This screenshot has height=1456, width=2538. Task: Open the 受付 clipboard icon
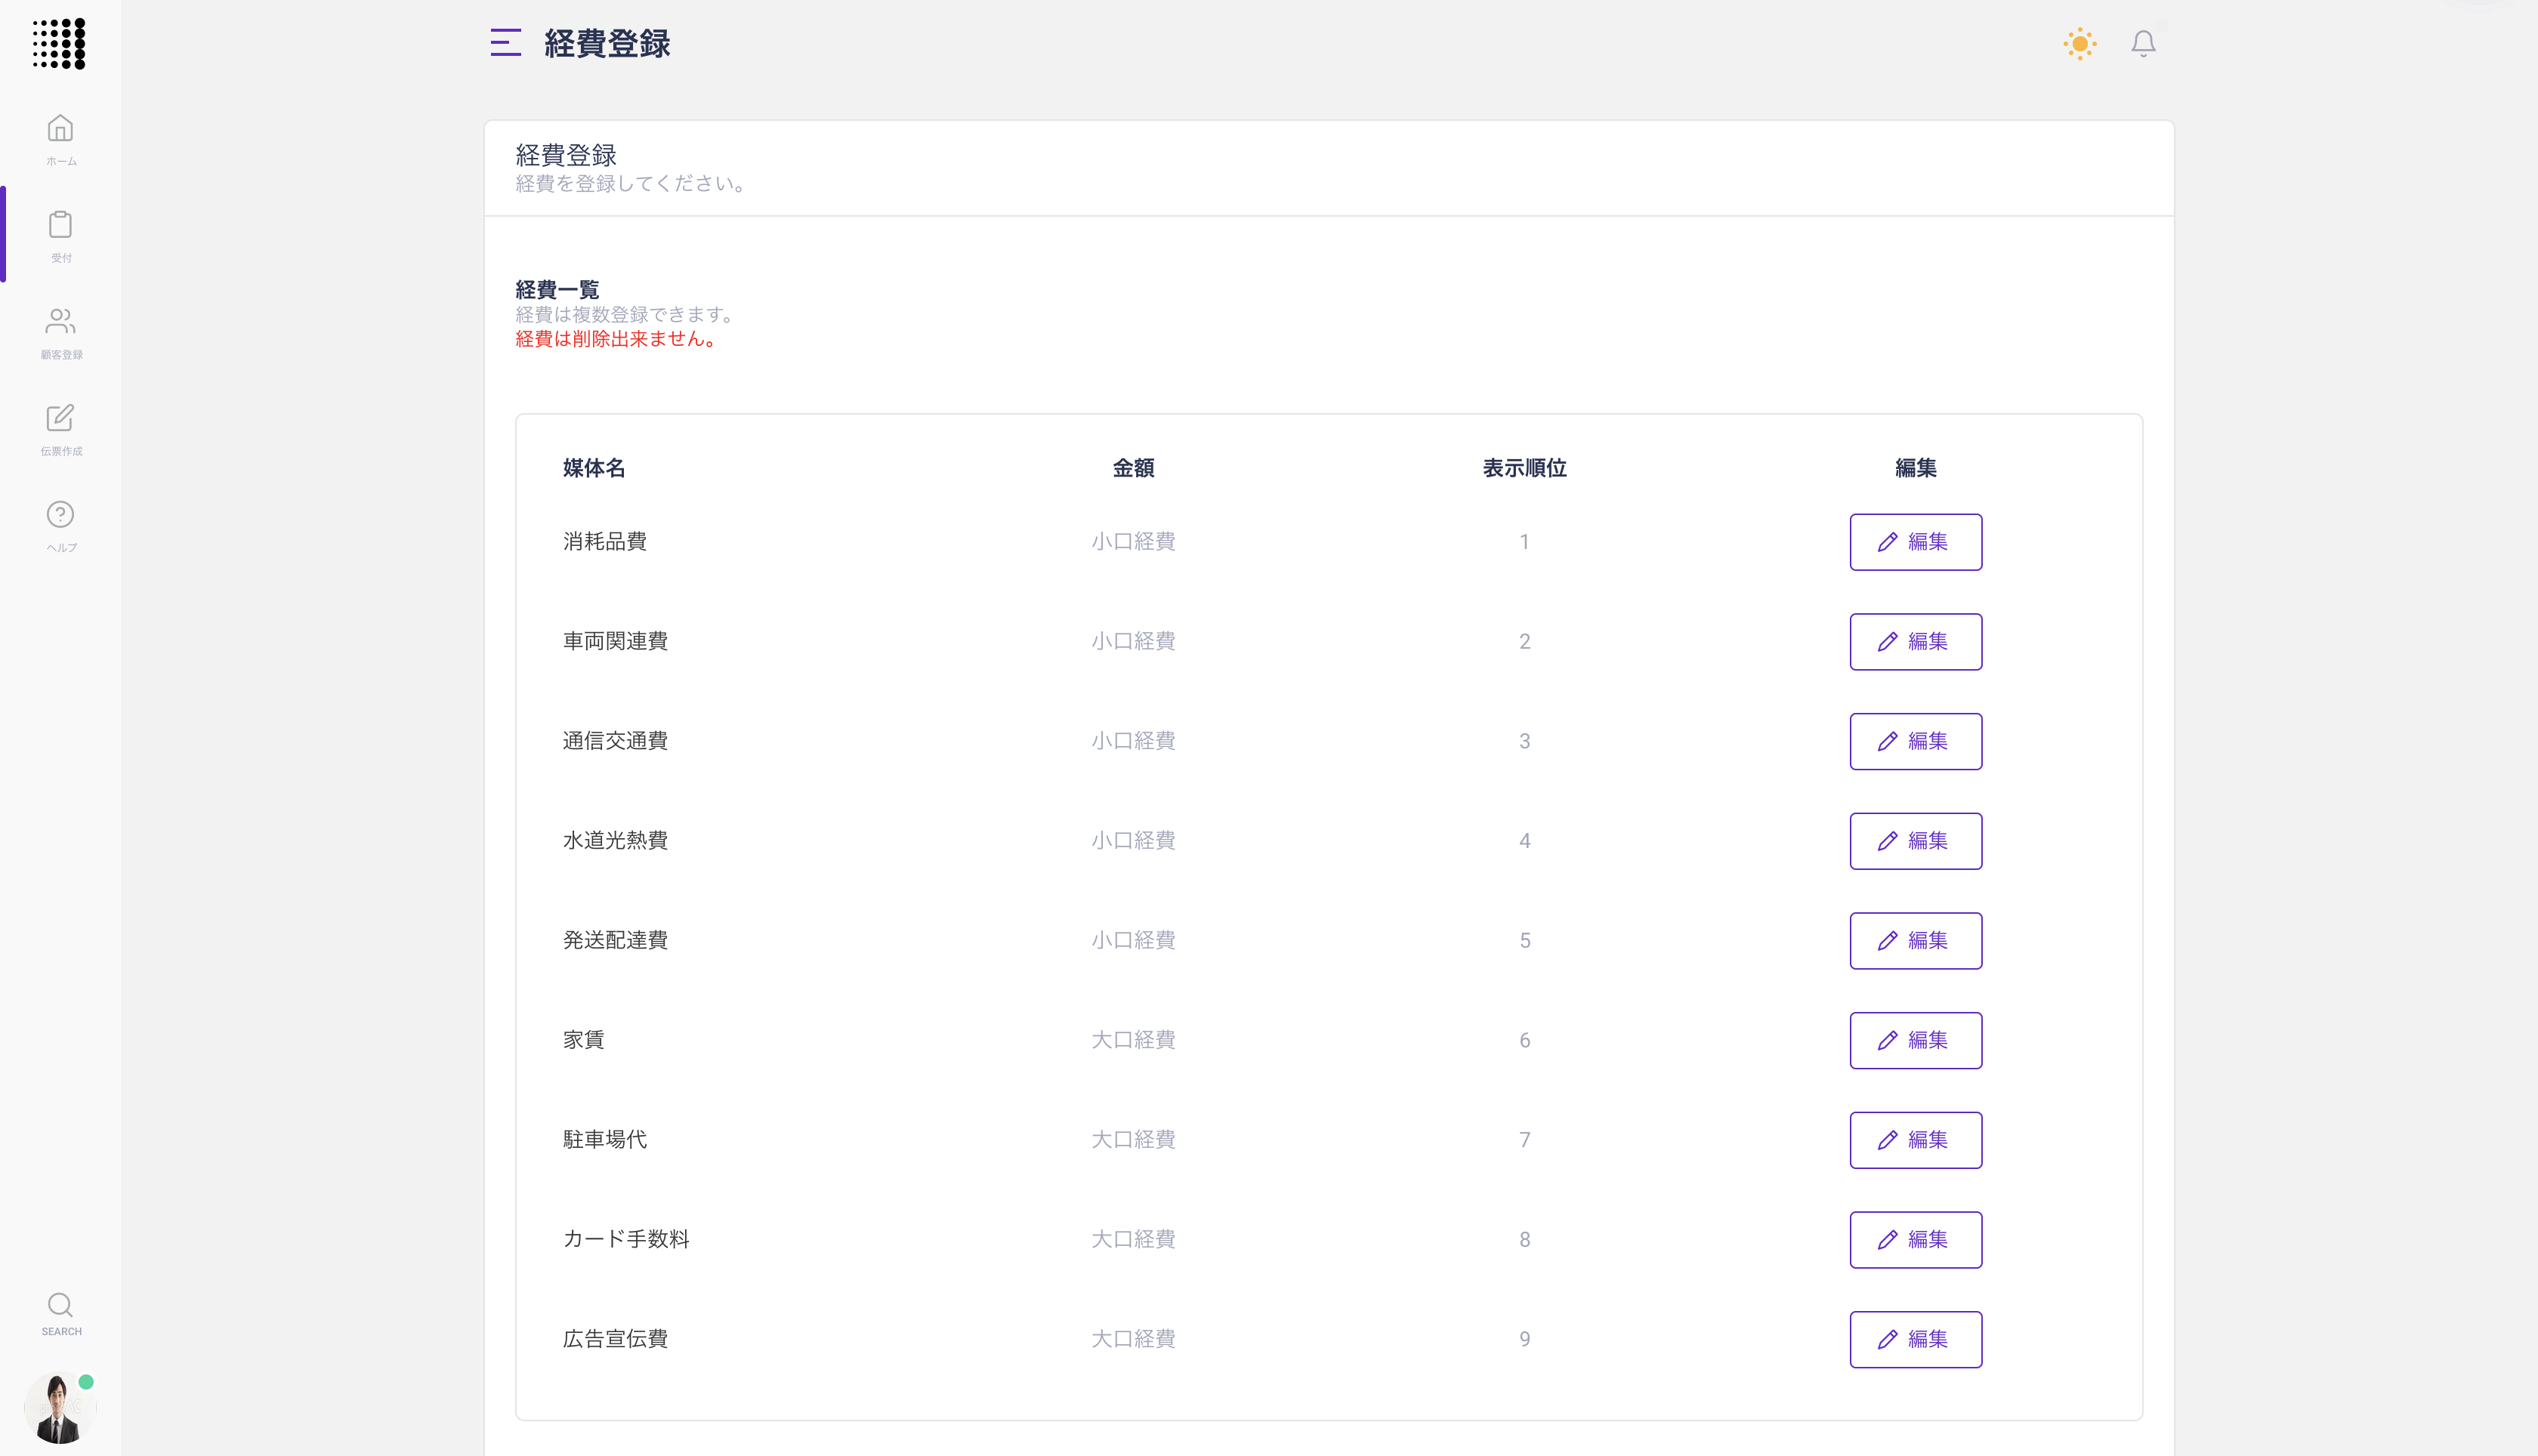tap(60, 226)
